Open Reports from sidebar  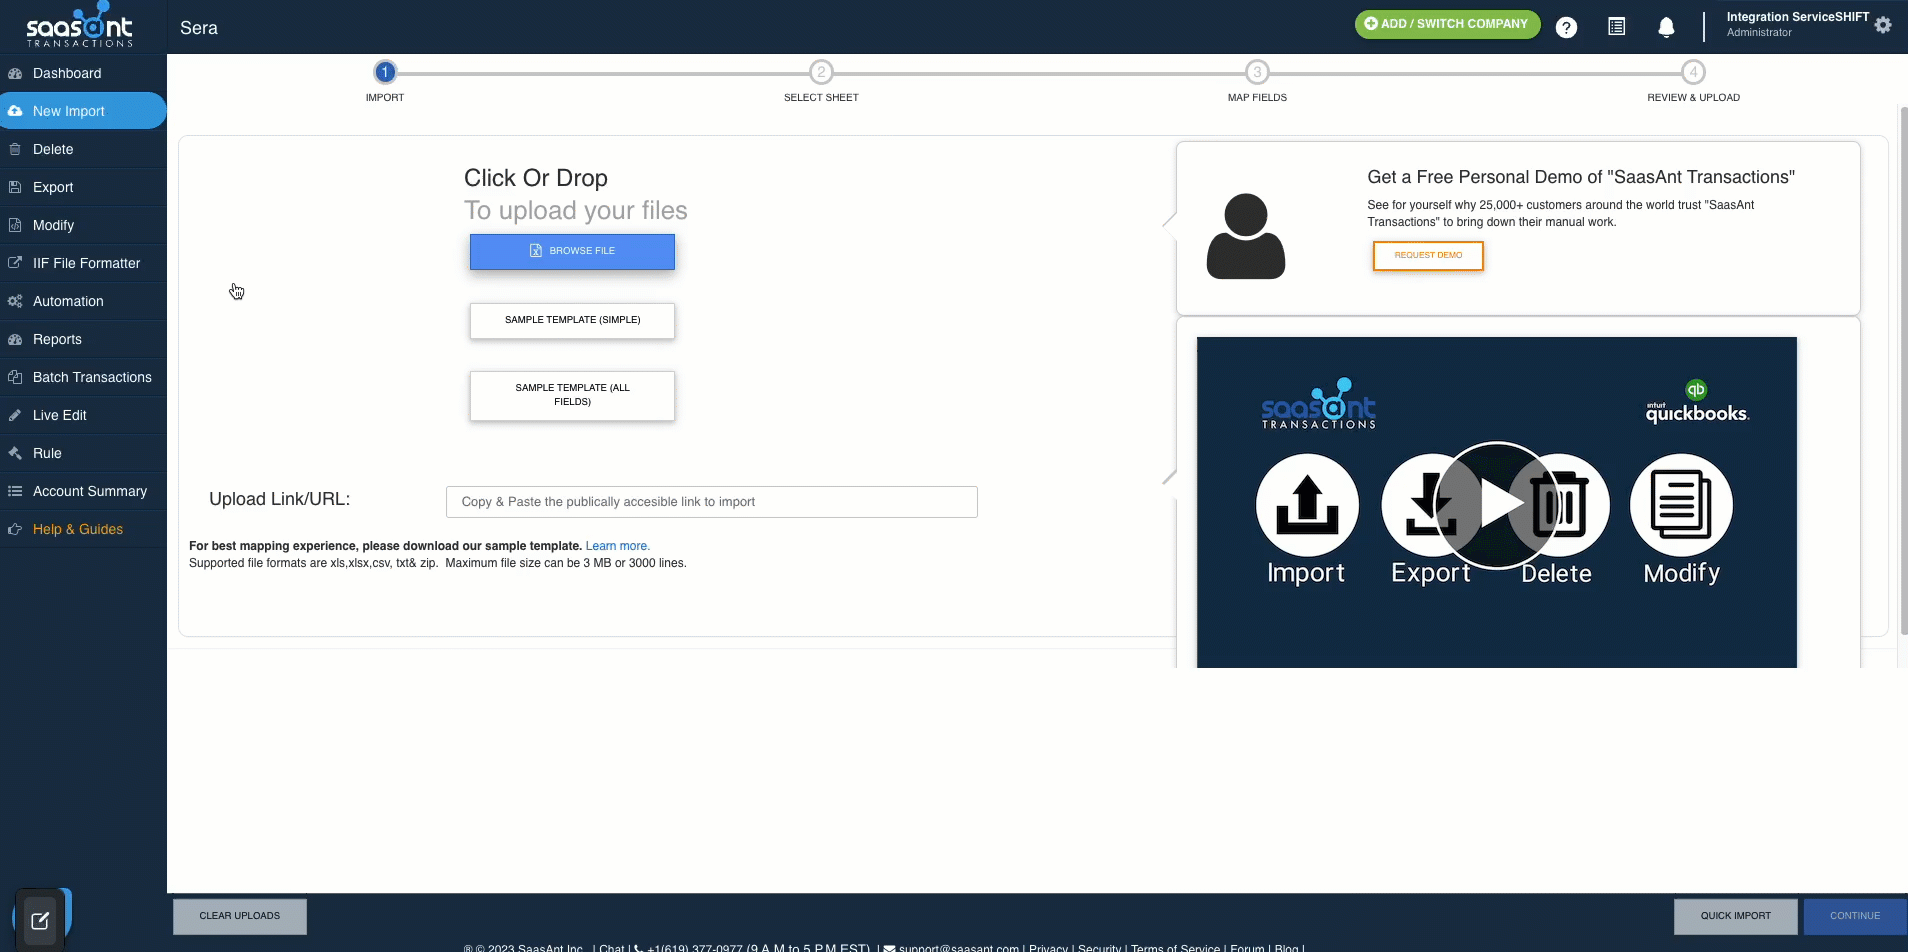pos(83,339)
